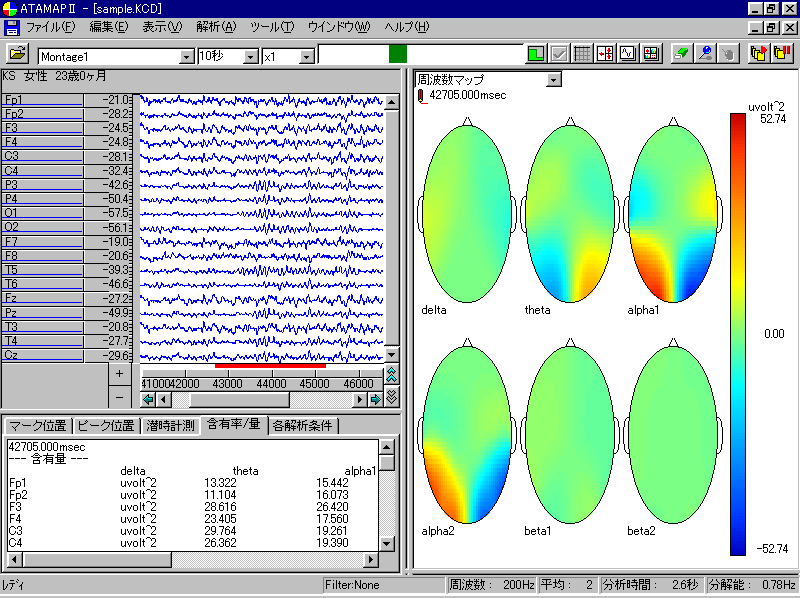Click the green window layout toolbar icon
Screen dimensions: 800x598
[x=537, y=54]
